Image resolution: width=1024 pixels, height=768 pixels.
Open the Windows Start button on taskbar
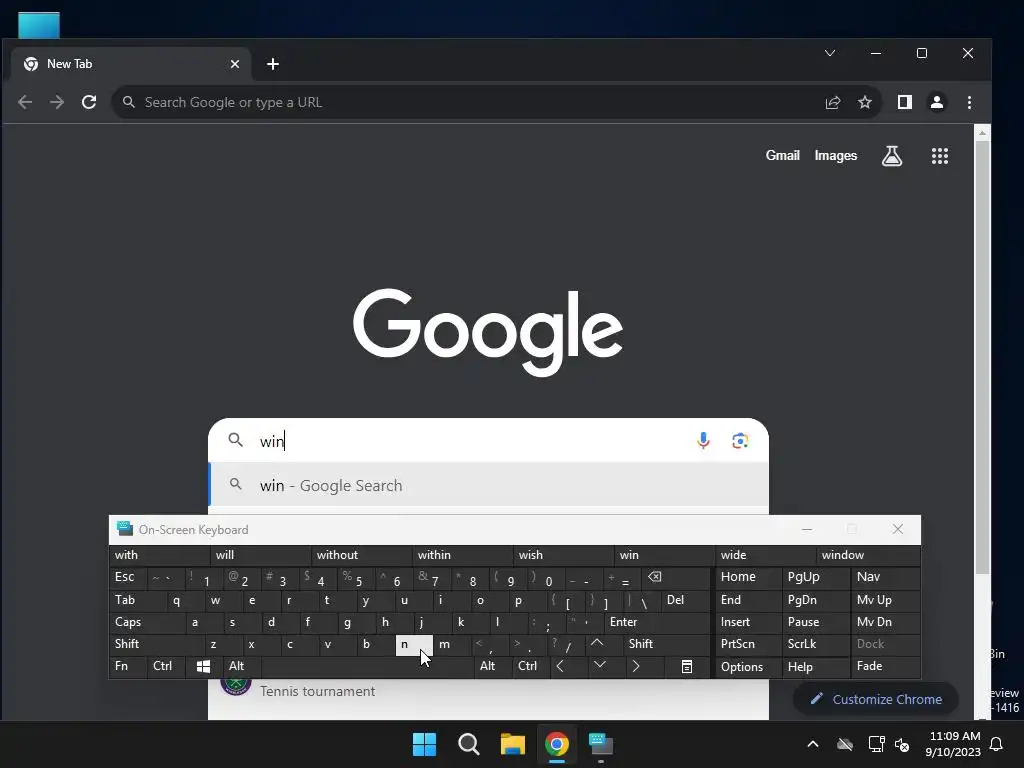coord(424,744)
